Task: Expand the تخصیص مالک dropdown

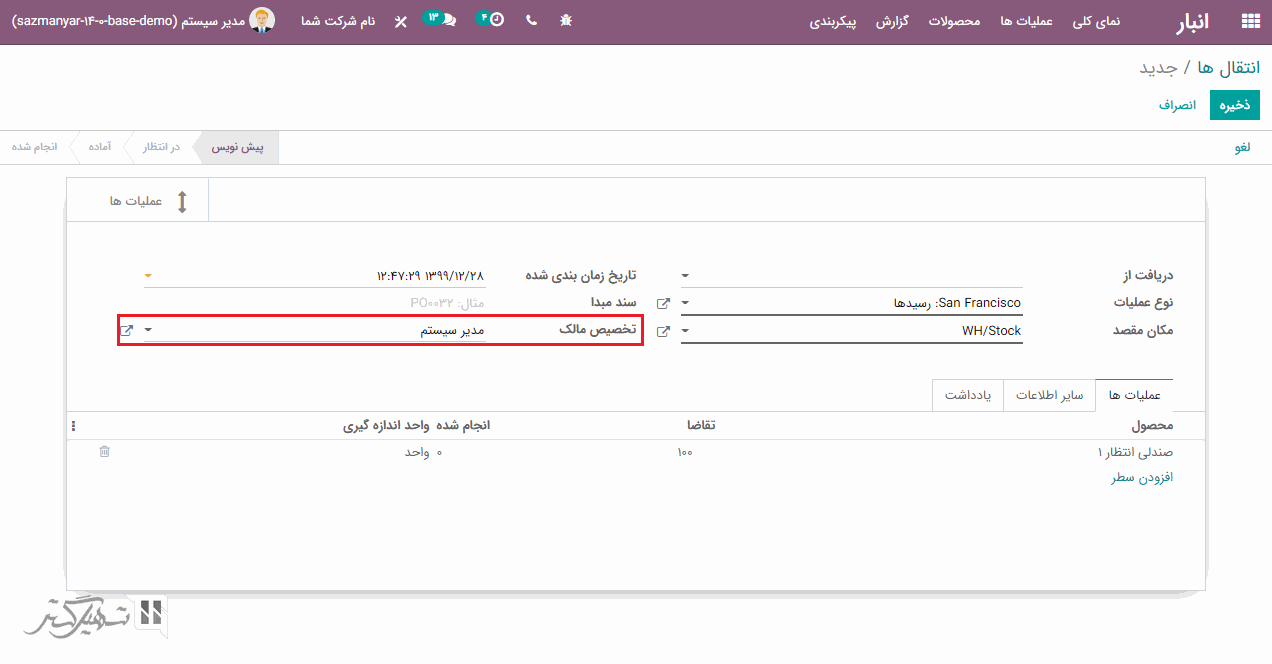Action: (148, 330)
